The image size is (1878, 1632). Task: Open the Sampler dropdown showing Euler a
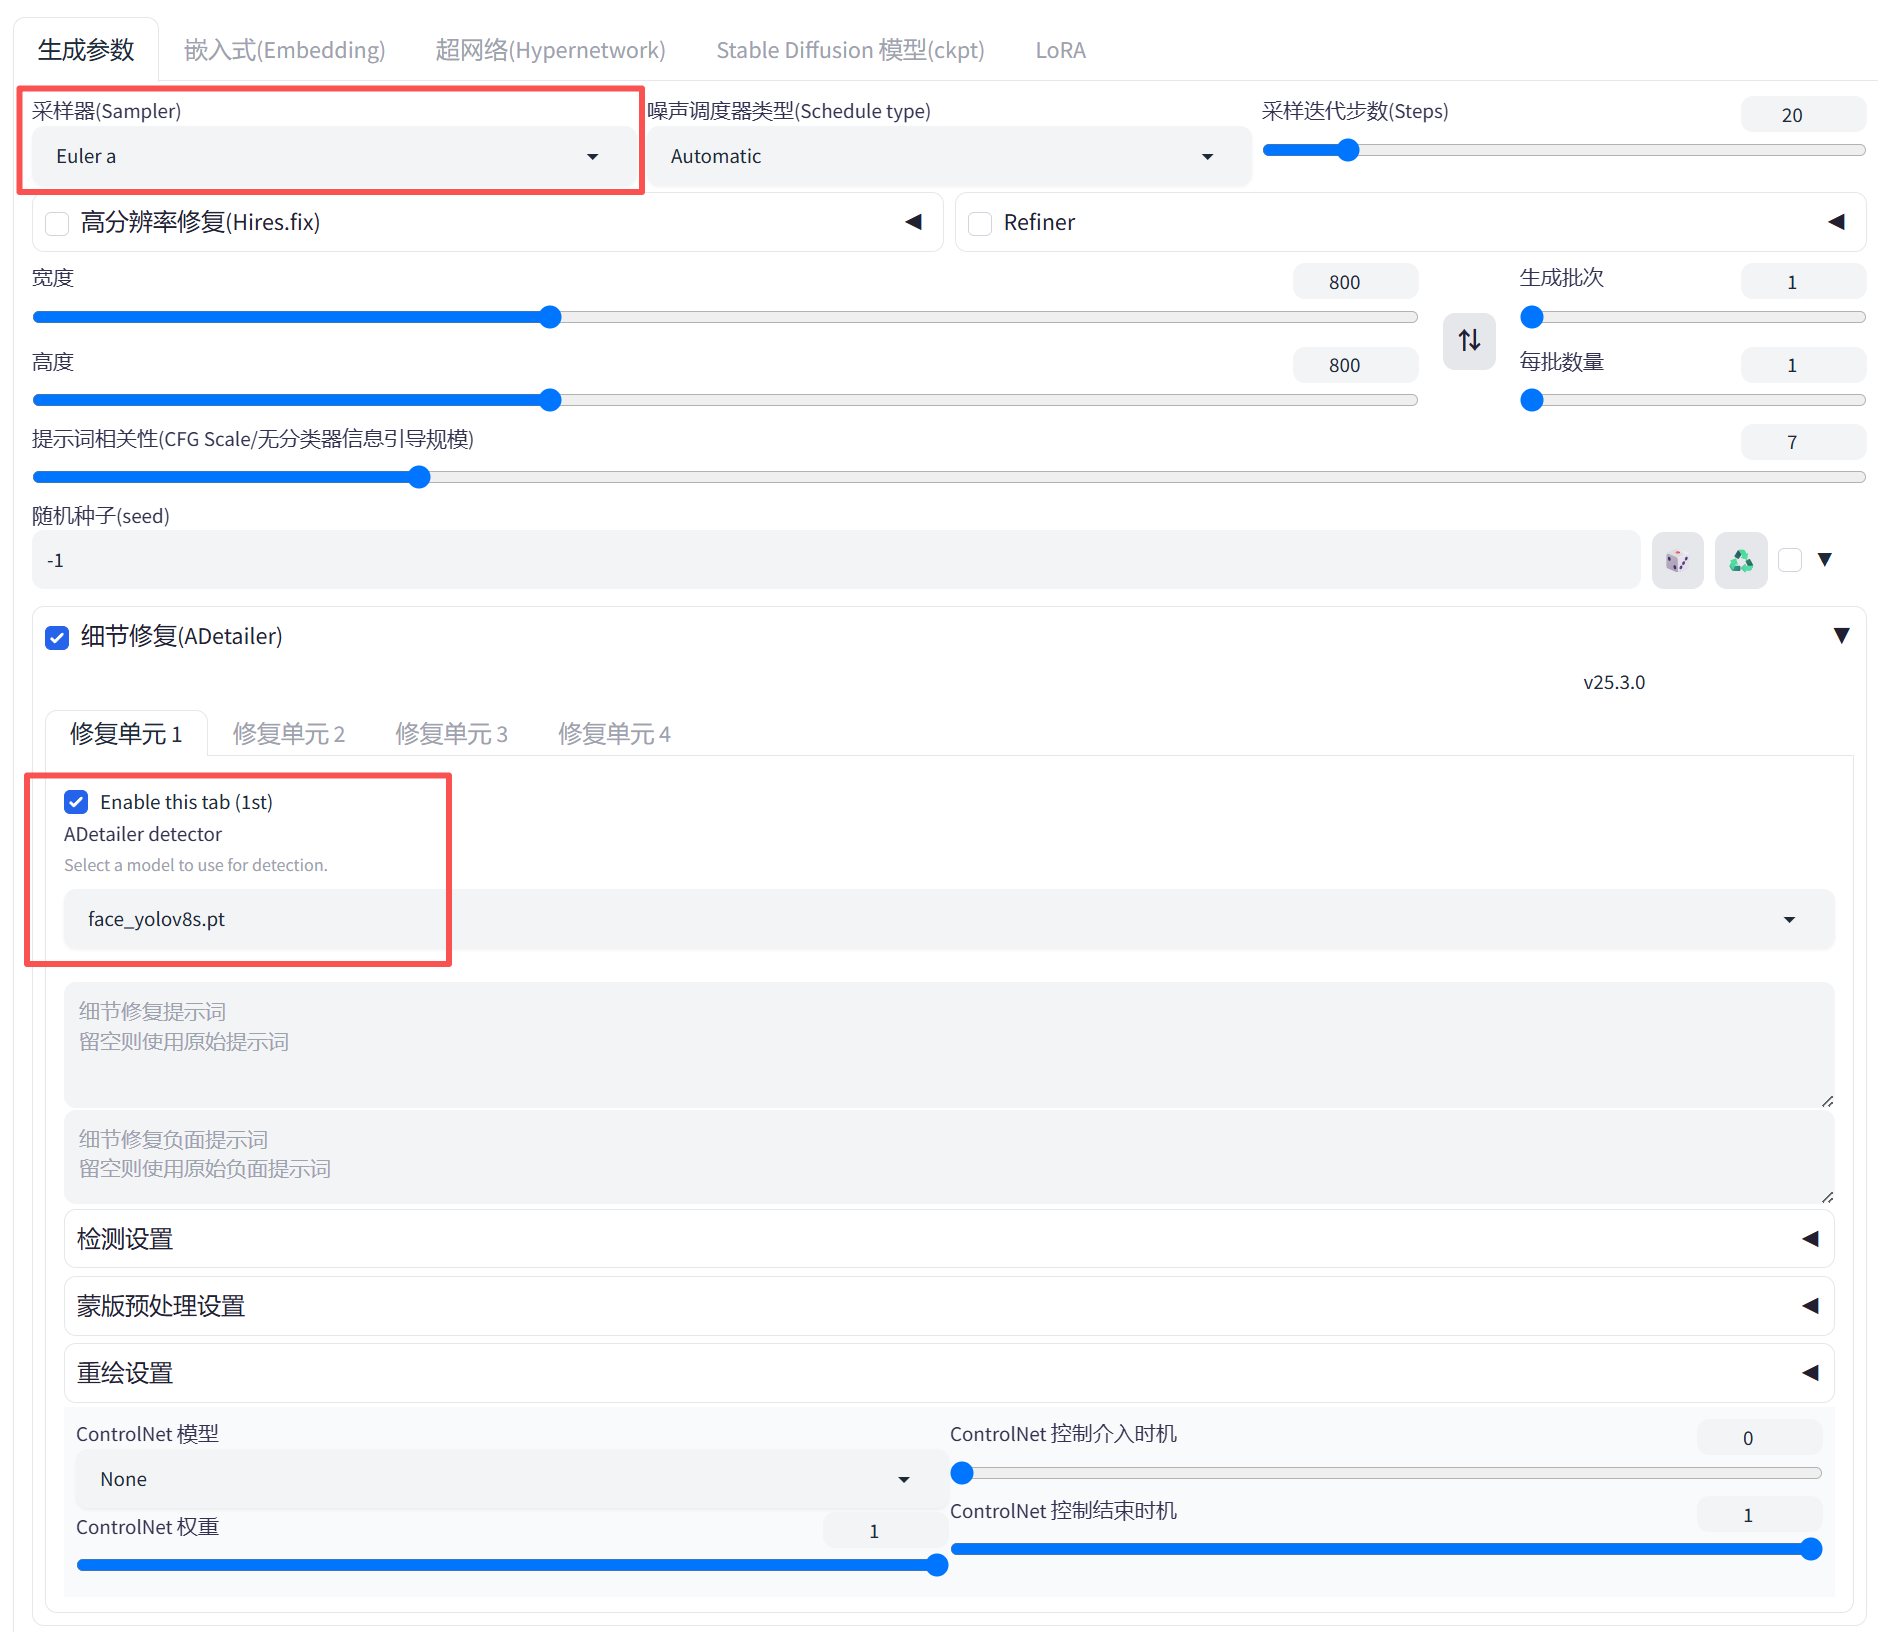coord(328,157)
